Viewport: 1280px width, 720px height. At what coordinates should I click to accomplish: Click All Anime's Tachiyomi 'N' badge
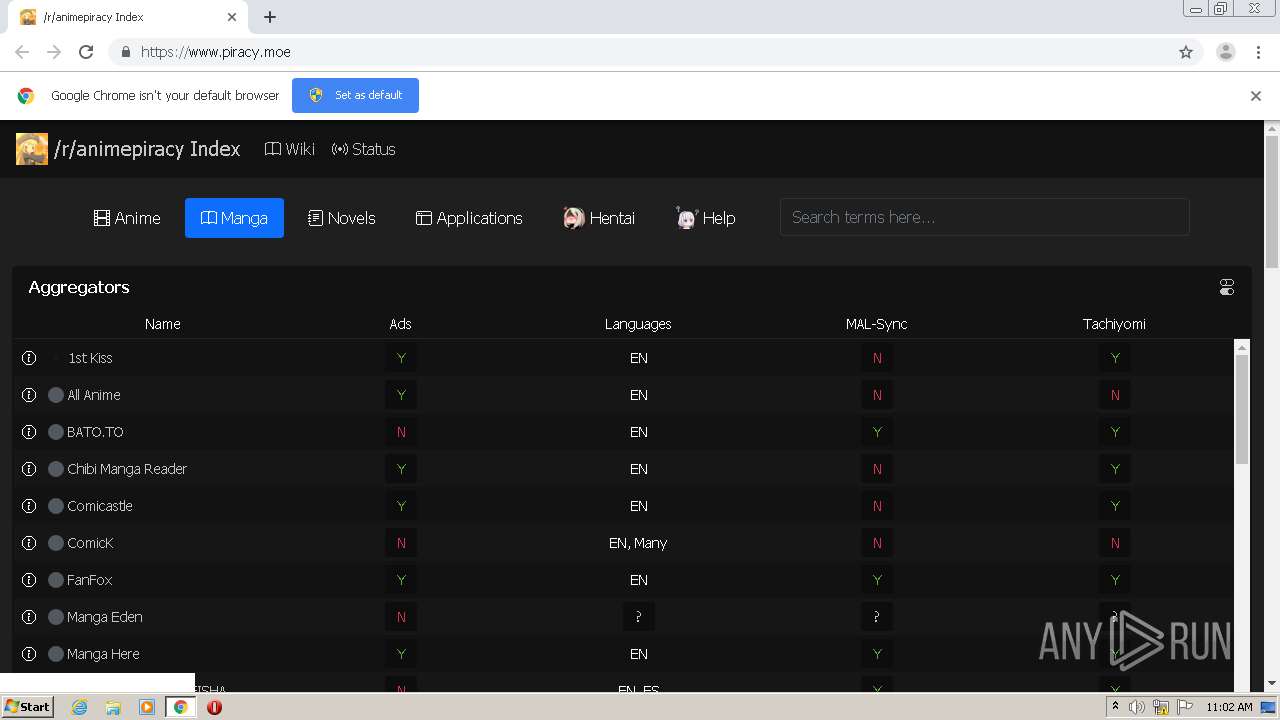pos(1115,395)
